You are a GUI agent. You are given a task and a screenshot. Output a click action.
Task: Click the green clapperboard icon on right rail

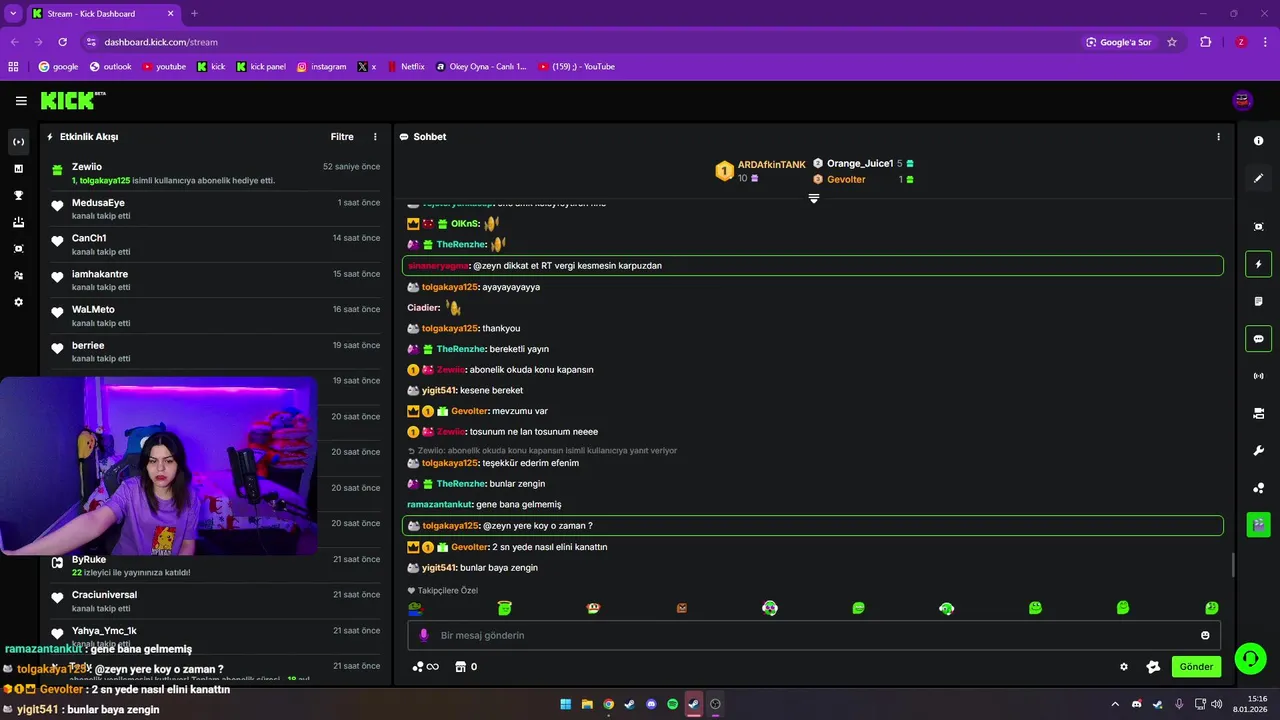click(x=1258, y=524)
